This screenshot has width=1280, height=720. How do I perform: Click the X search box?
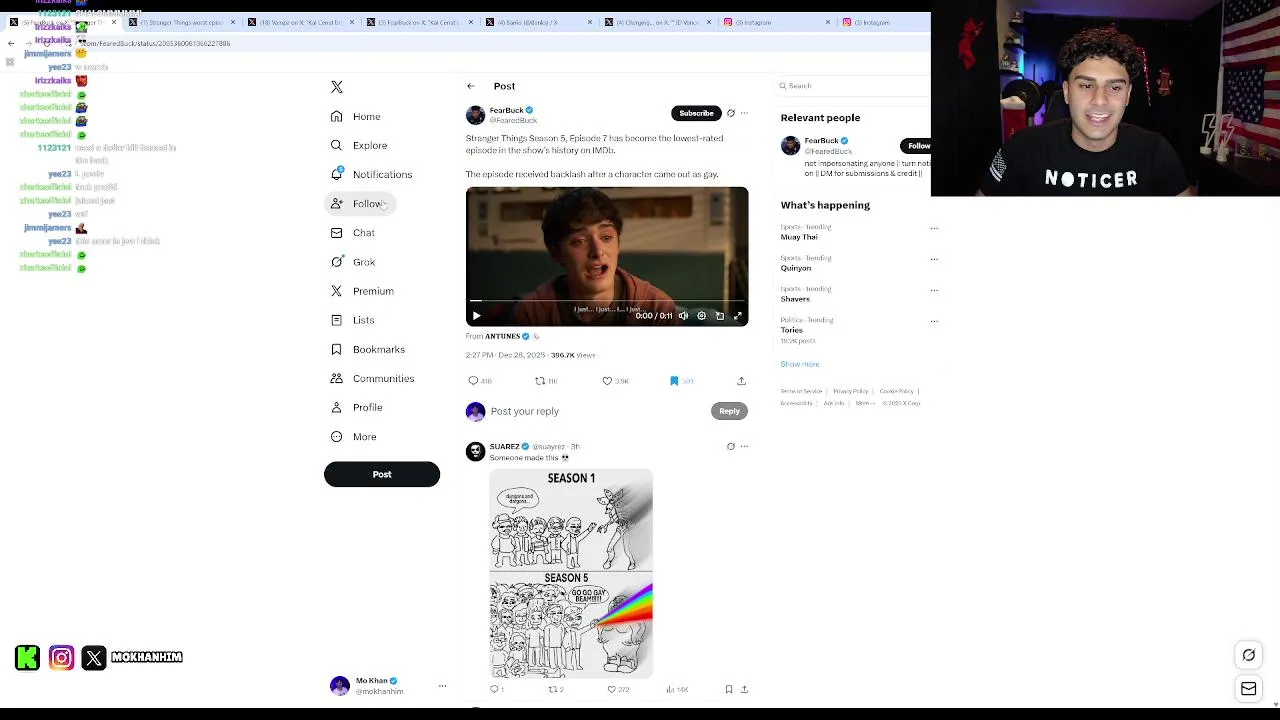point(853,86)
